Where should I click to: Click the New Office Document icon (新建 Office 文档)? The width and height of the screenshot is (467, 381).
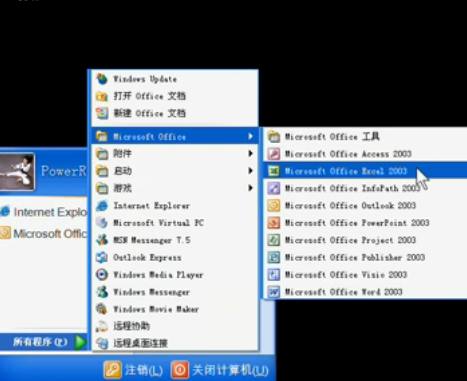click(x=102, y=113)
